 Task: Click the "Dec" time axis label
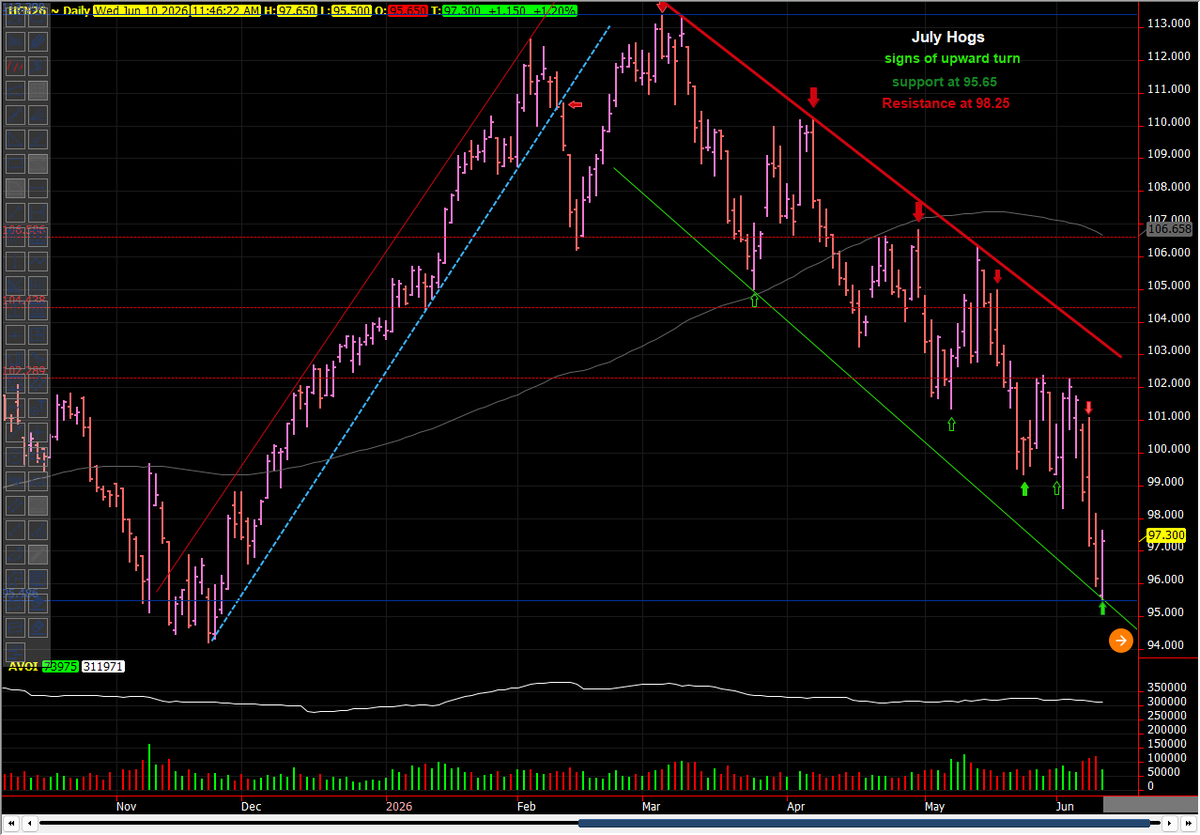[x=252, y=805]
